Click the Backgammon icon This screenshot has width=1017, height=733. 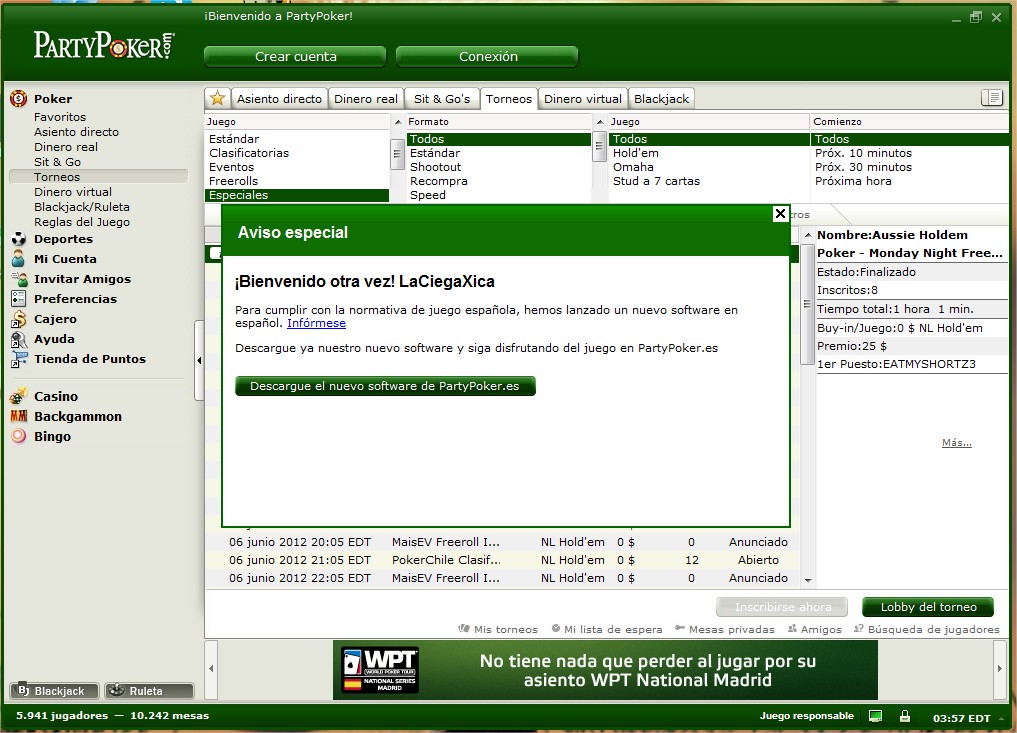(18, 416)
